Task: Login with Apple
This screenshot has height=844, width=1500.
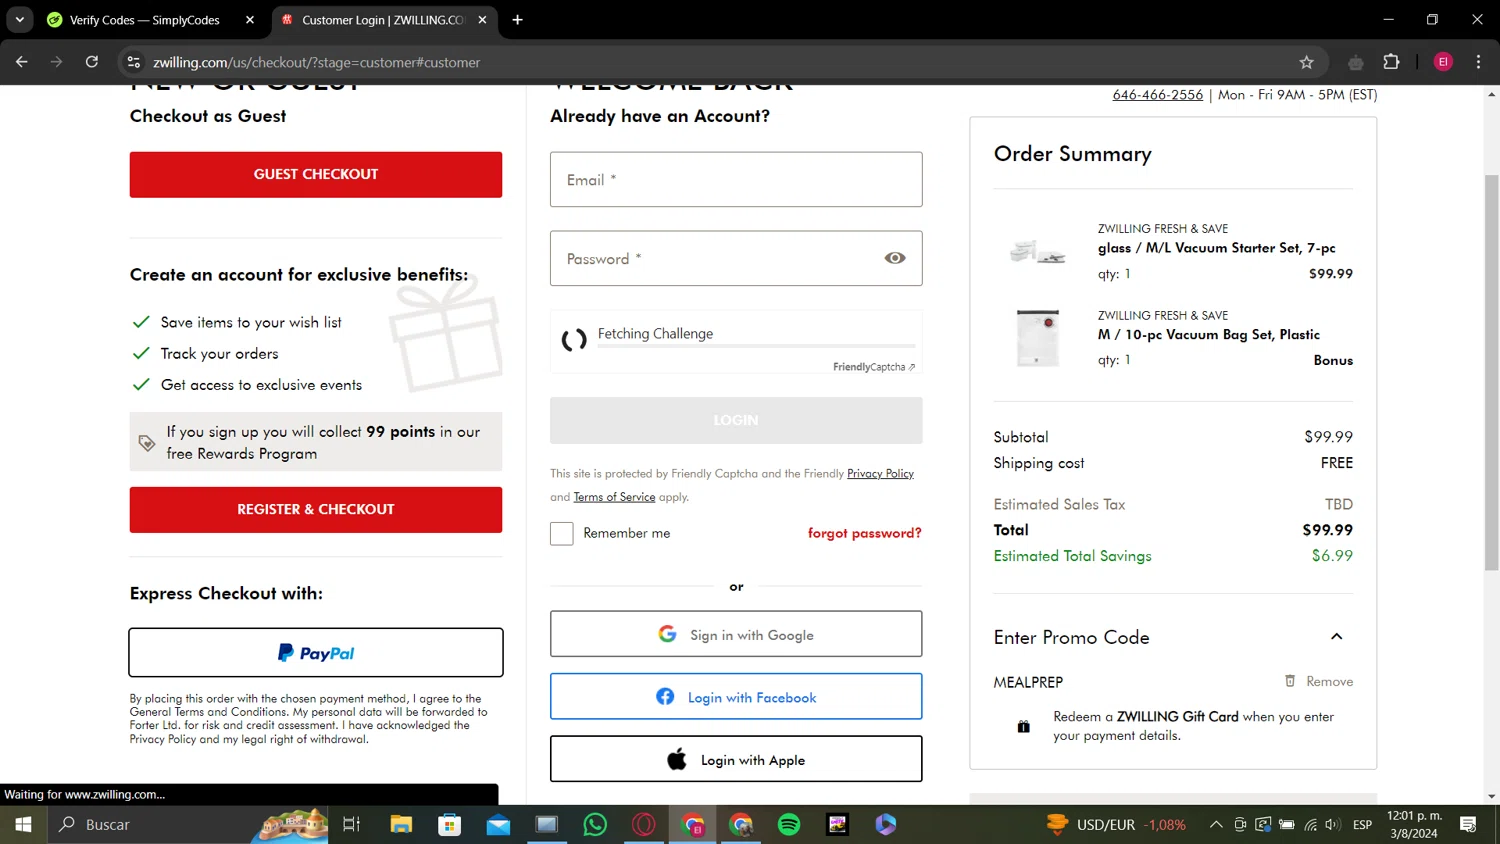Action: tap(736, 759)
